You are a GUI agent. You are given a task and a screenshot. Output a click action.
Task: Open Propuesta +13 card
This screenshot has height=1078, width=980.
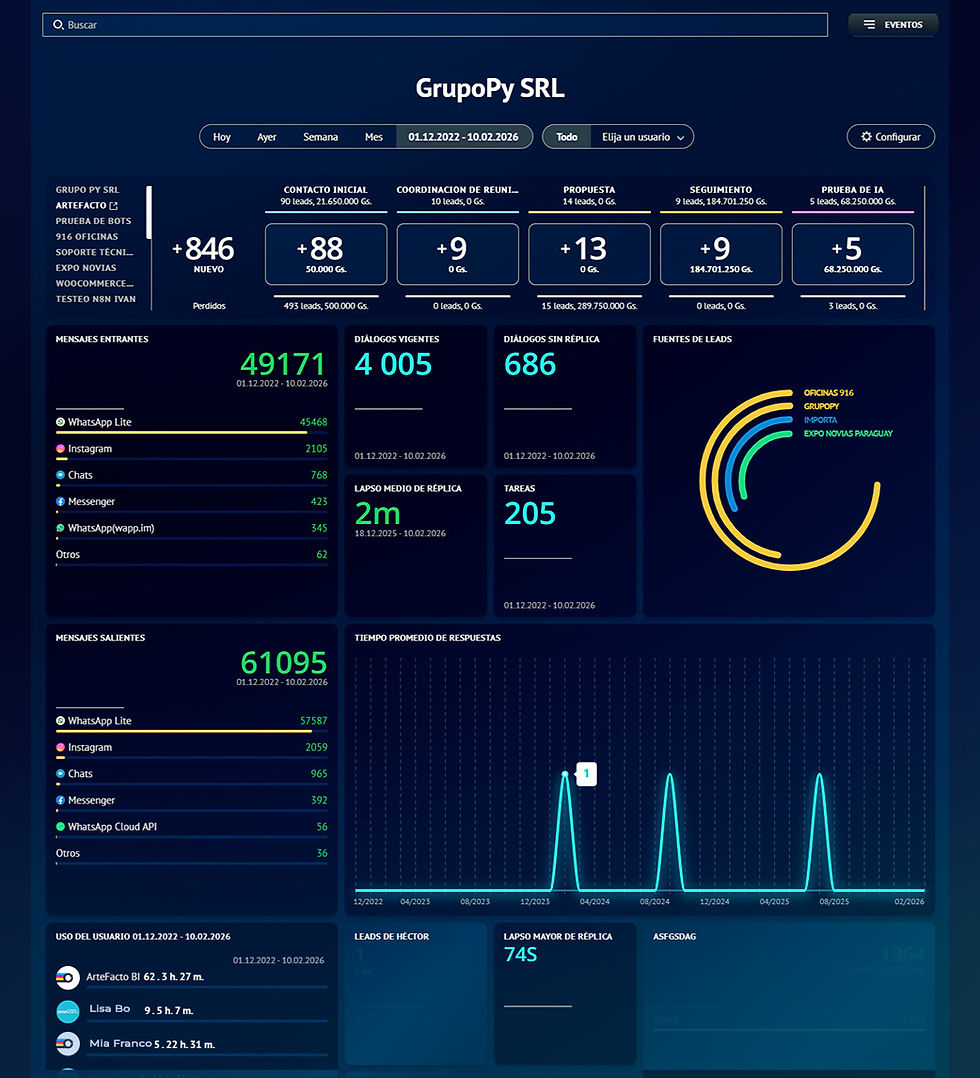[589, 254]
